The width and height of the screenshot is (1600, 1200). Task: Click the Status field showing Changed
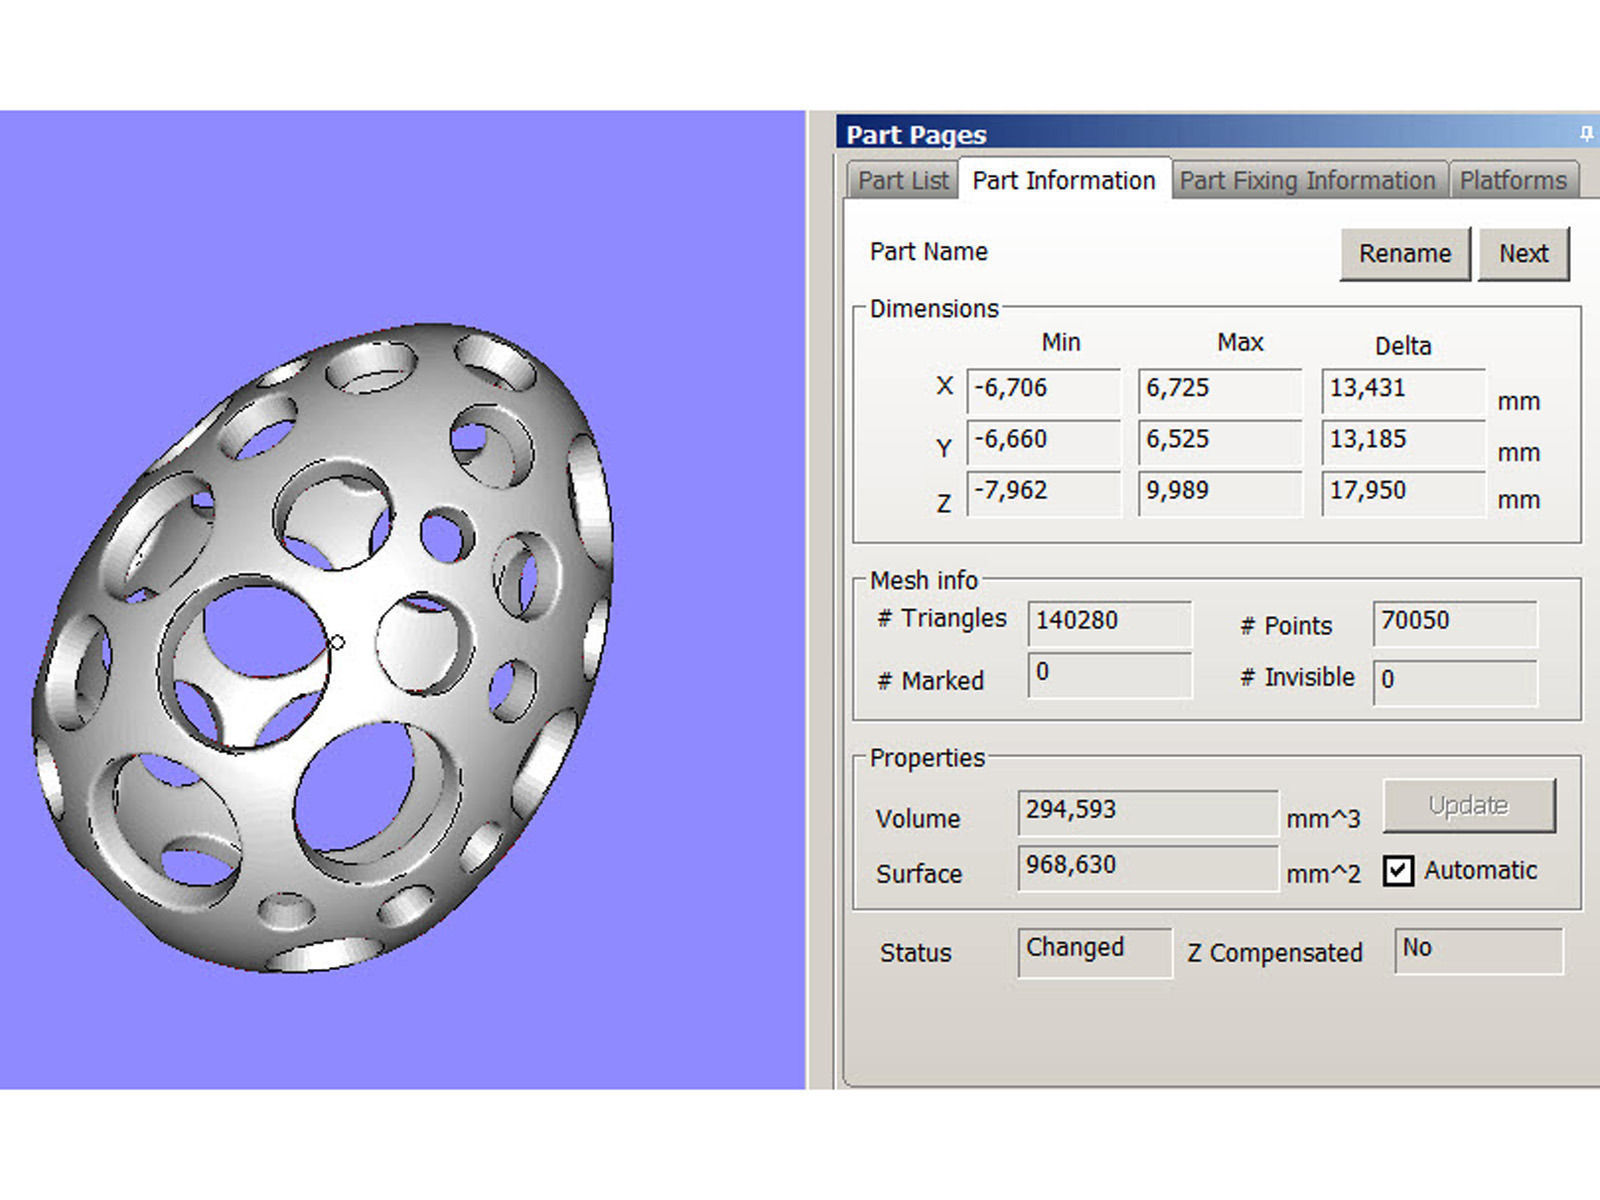[x=1094, y=950]
